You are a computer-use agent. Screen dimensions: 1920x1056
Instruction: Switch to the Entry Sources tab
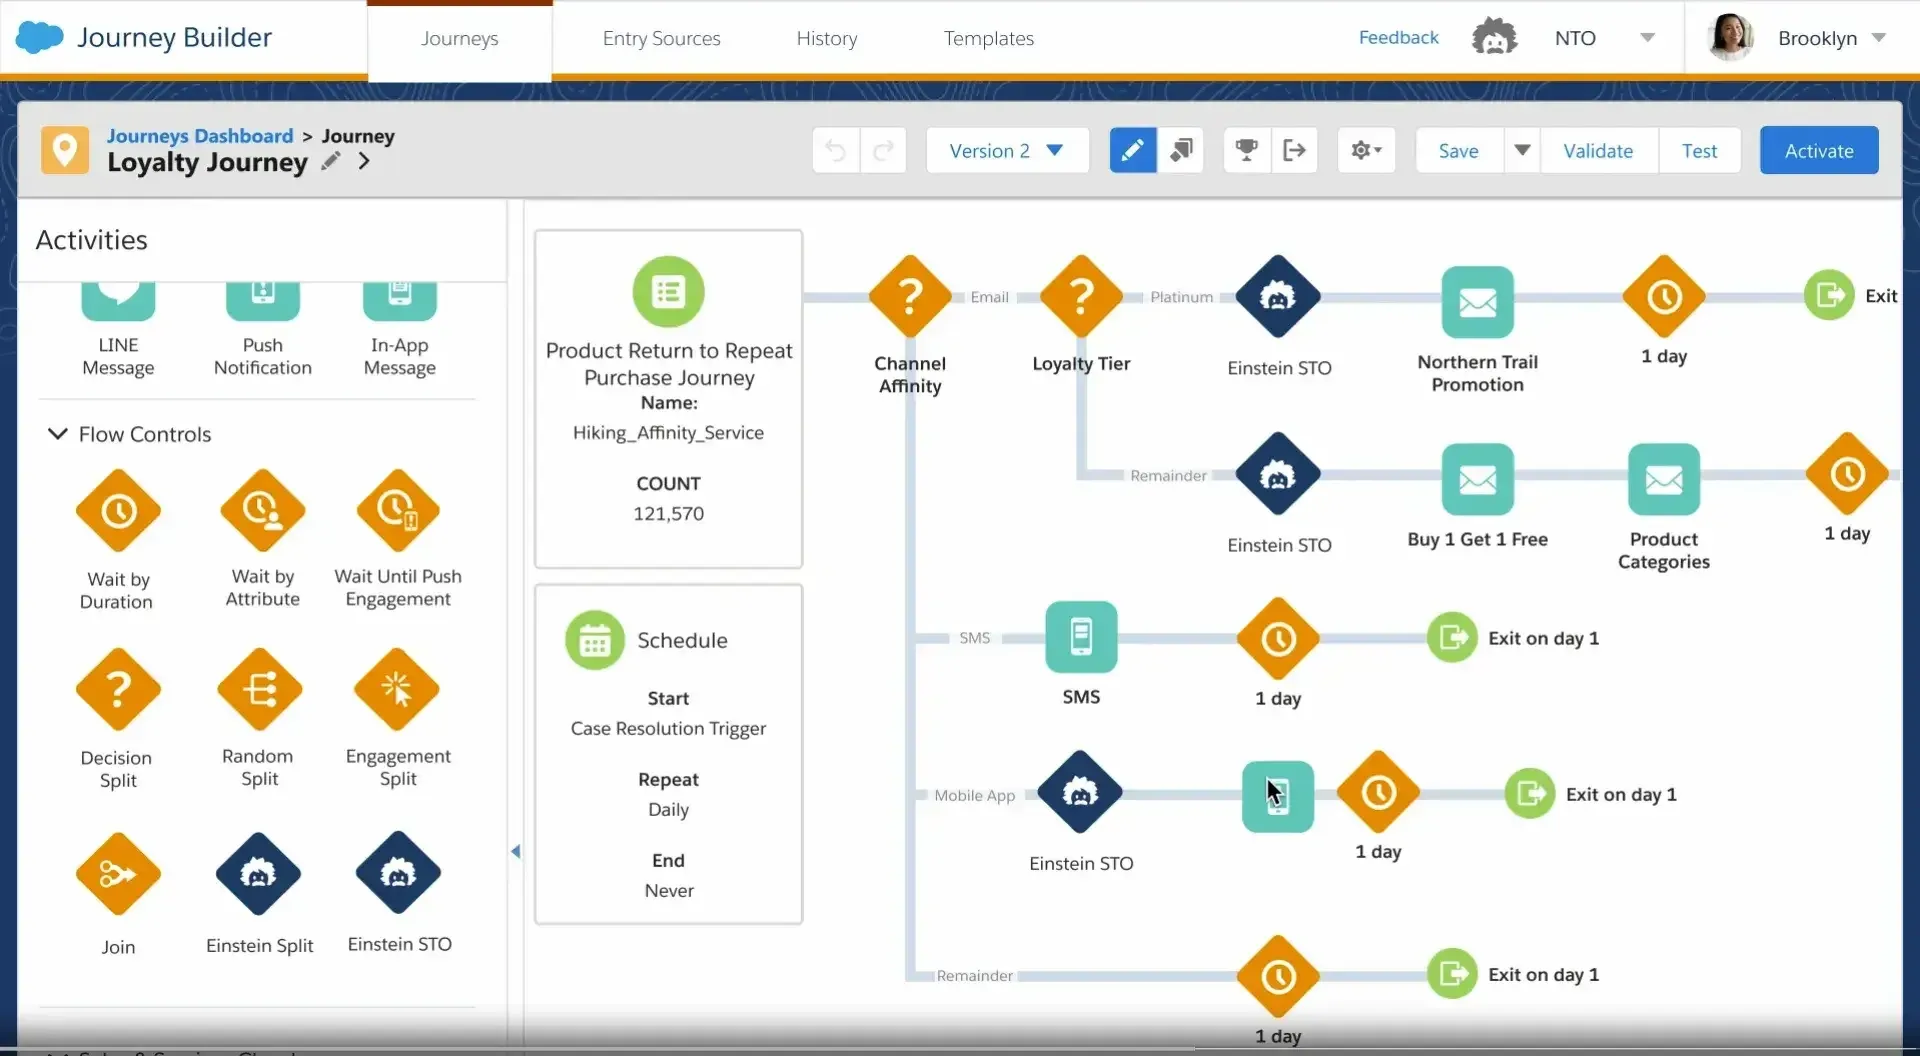pyautogui.click(x=661, y=38)
